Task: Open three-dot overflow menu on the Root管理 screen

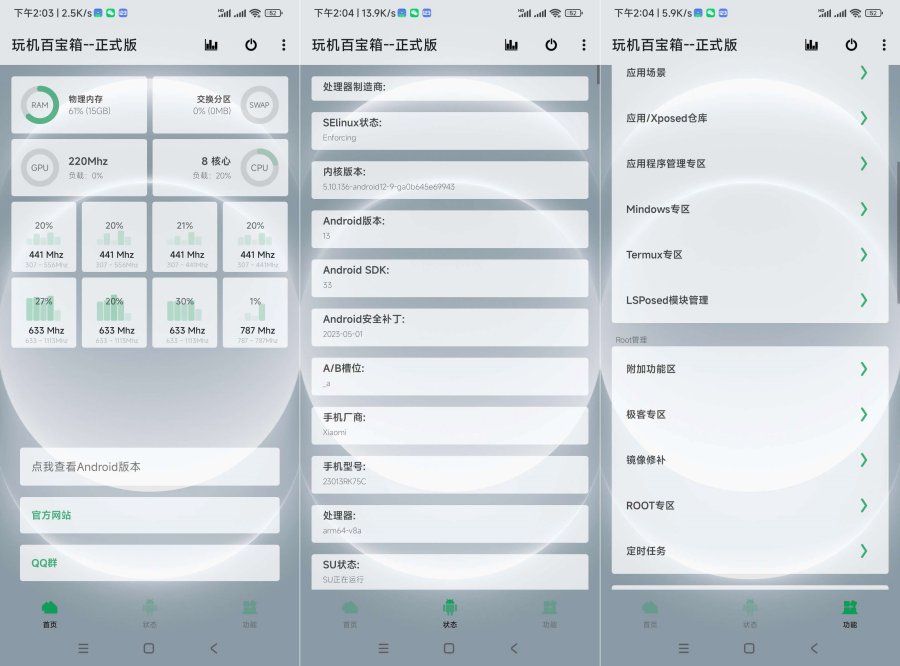Action: coord(884,45)
